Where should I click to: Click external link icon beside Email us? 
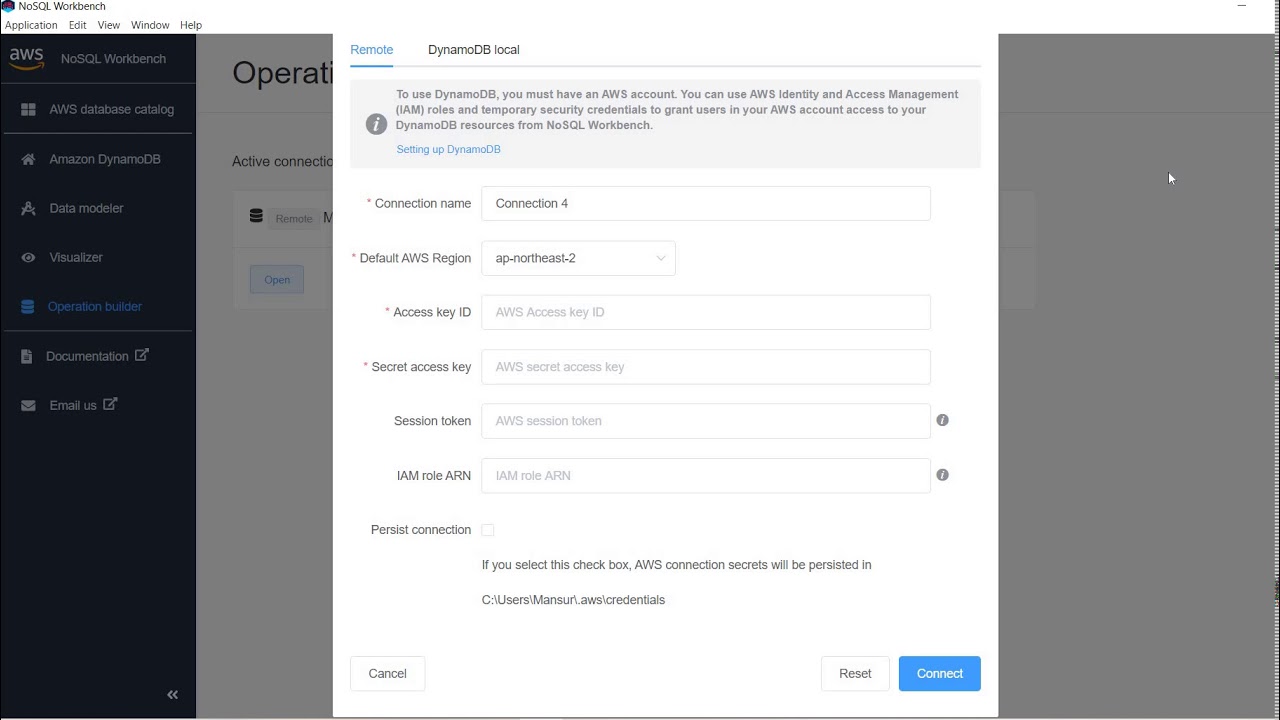[x=110, y=404]
